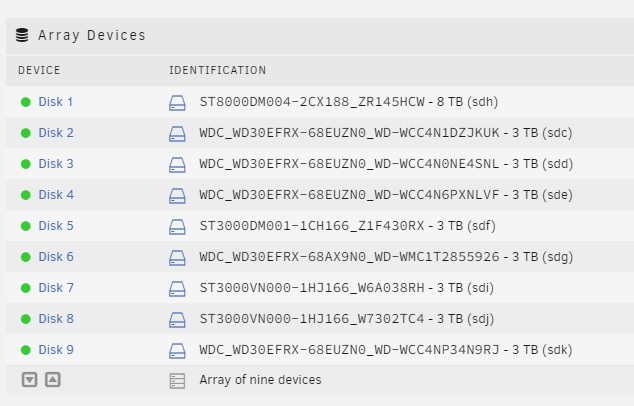Click the Array Devices database stack icon
Image resolution: width=634 pixels, height=406 pixels.
(22, 35)
